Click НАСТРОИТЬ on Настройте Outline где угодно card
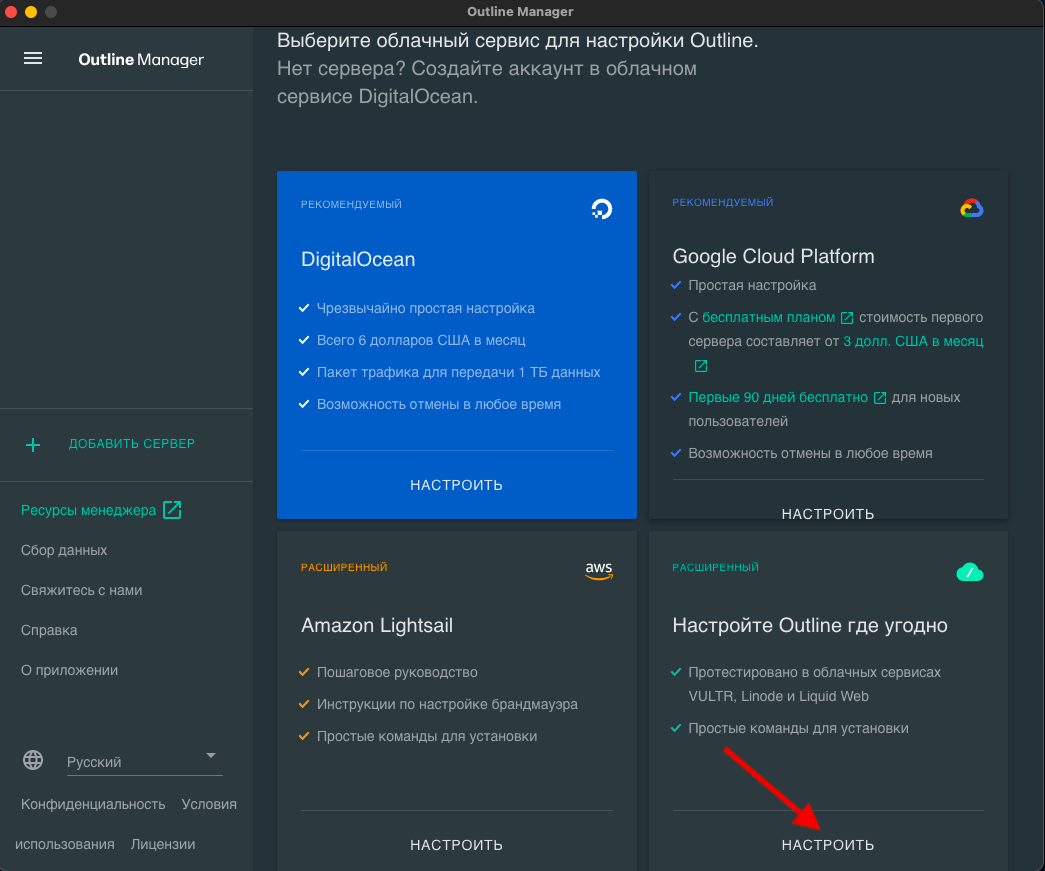Image resolution: width=1045 pixels, height=871 pixels. click(828, 845)
